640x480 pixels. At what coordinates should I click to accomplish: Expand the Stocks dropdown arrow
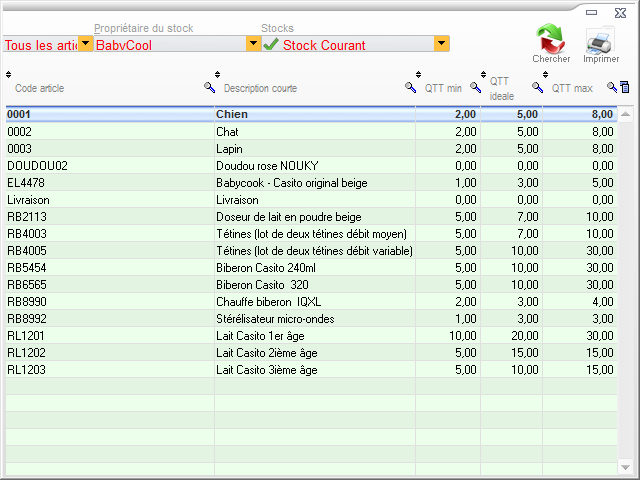point(441,44)
